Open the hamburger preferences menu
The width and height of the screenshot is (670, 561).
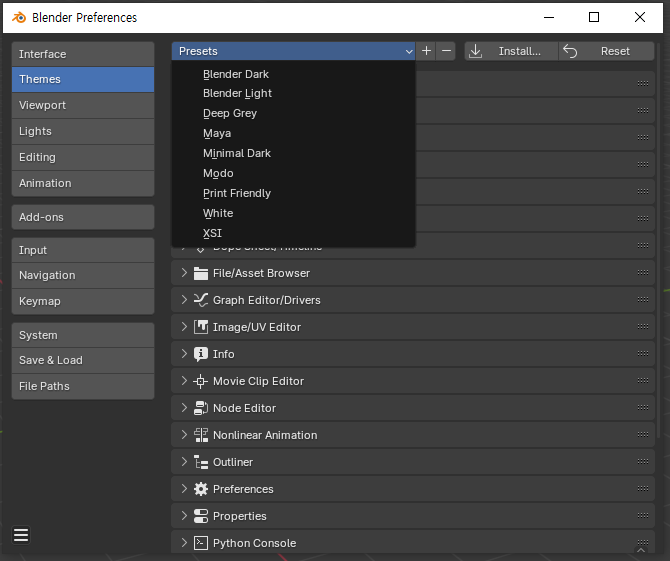point(21,535)
